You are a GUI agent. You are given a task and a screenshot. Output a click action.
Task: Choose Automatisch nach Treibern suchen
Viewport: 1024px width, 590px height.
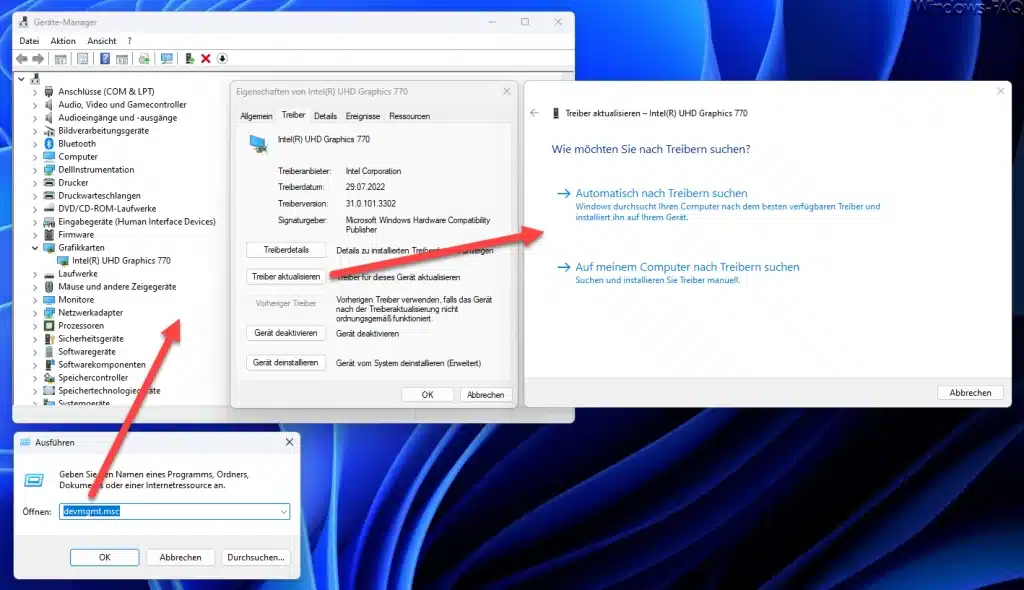pyautogui.click(x=661, y=193)
